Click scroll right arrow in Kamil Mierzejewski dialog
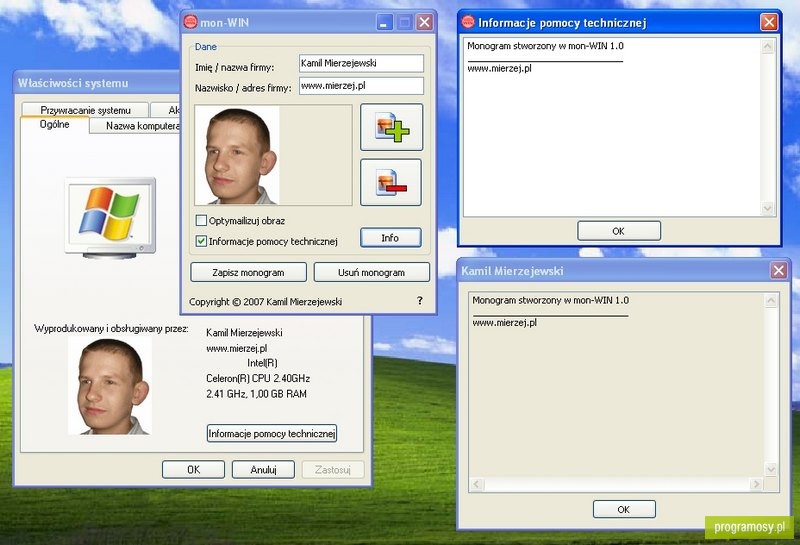Viewport: 800px width, 545px height. click(x=756, y=484)
